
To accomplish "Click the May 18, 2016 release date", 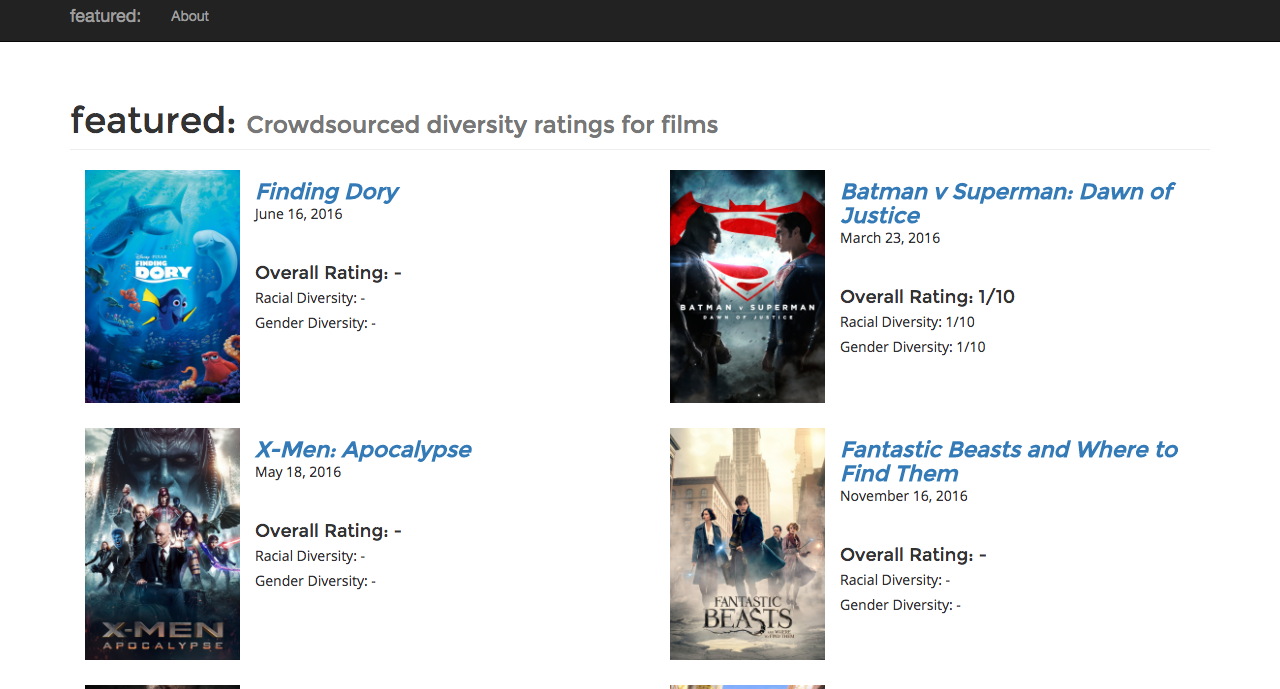I will [x=298, y=472].
